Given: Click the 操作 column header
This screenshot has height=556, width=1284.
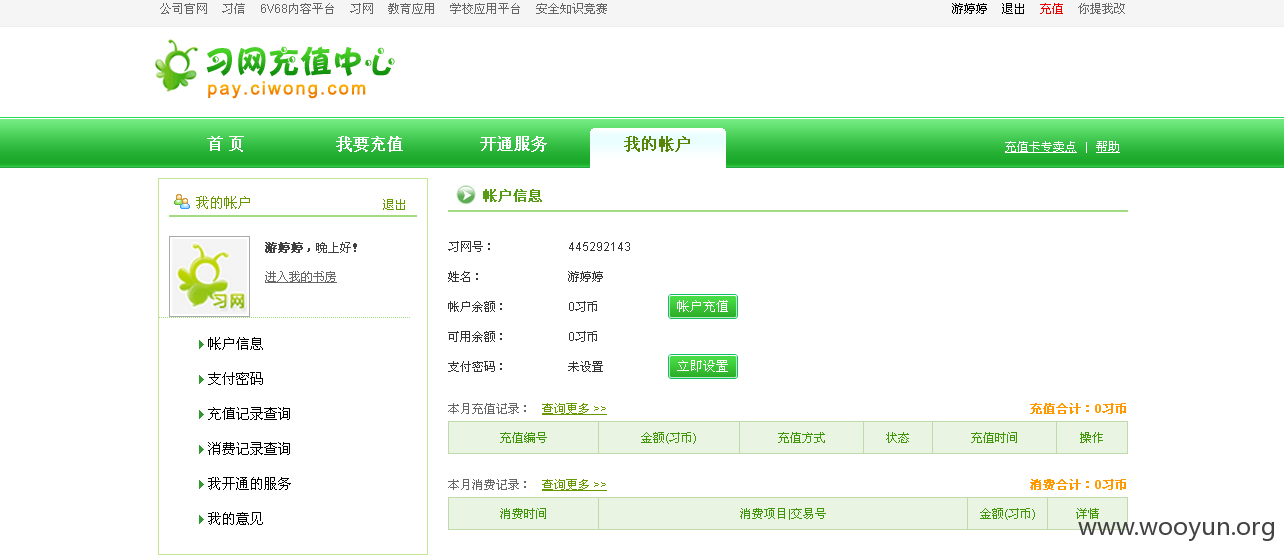Looking at the screenshot, I should pos(1092,438).
